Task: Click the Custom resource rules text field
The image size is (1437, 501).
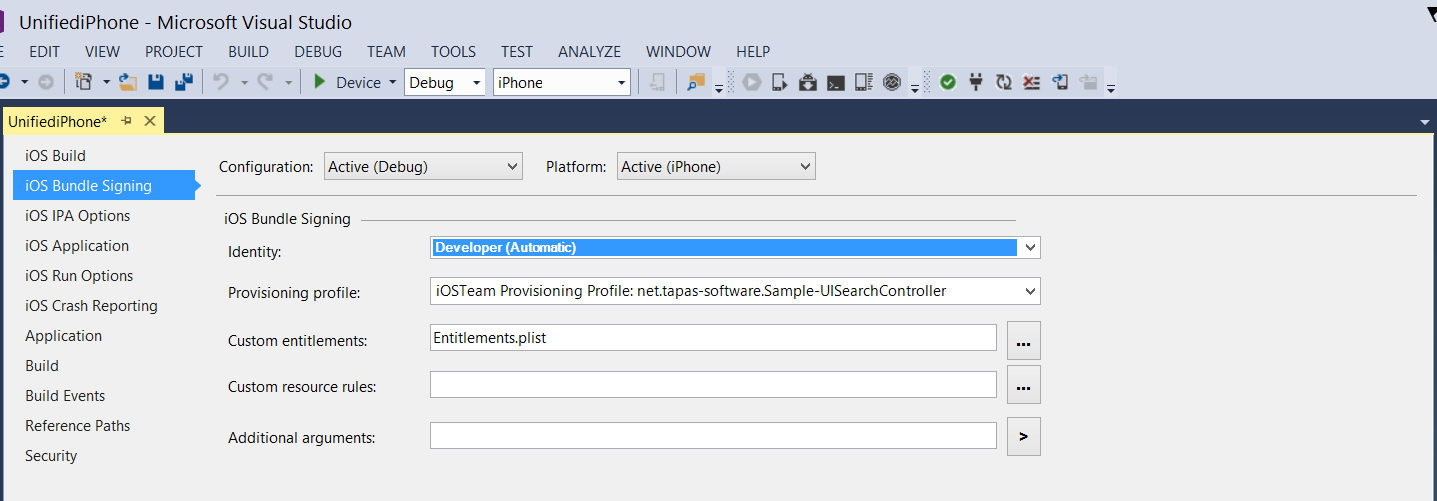Action: click(713, 385)
